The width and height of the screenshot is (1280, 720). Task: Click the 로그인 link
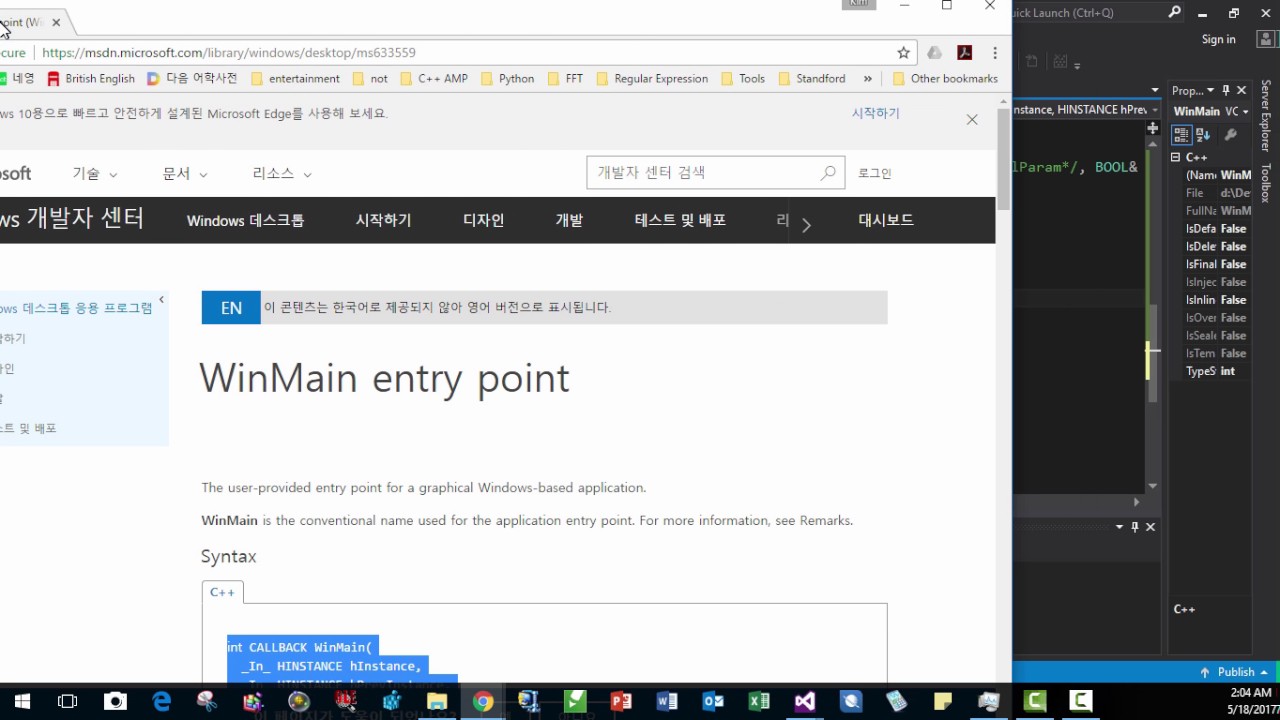[x=875, y=173]
